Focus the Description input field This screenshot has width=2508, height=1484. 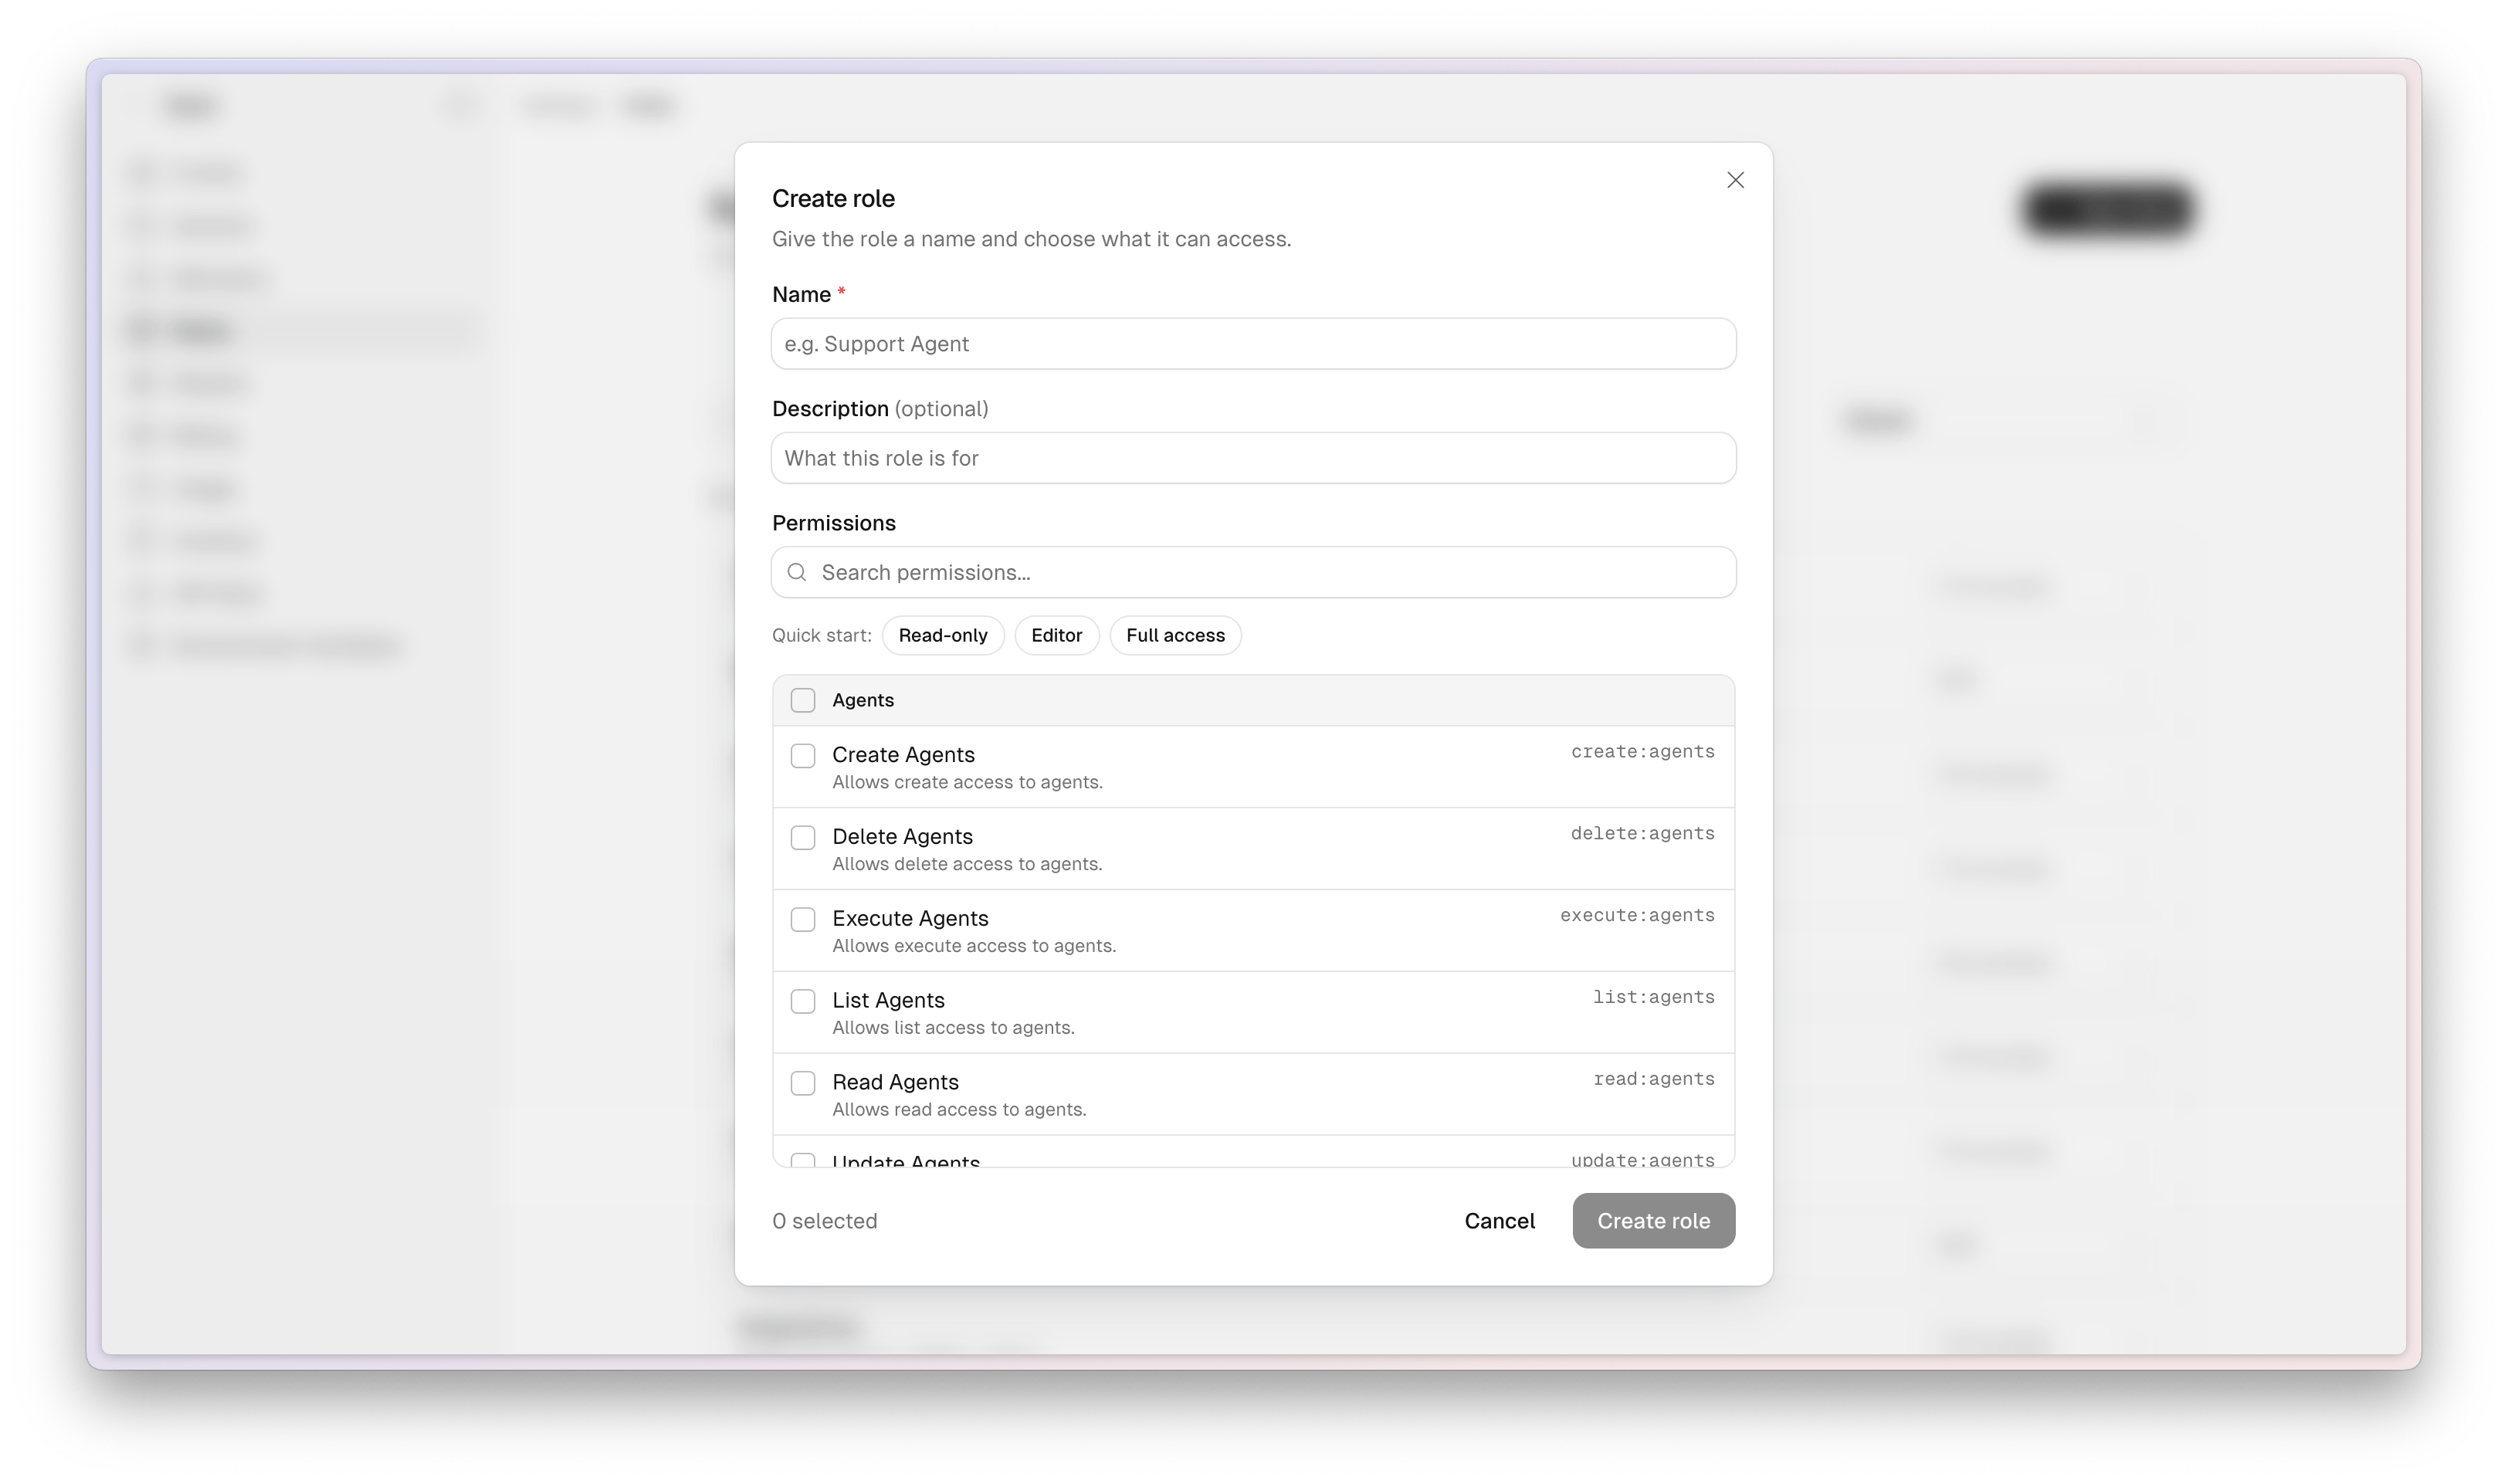click(x=1253, y=458)
